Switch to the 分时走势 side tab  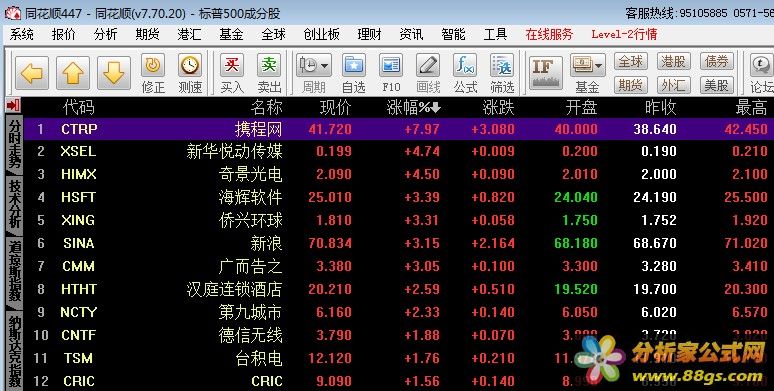tap(14, 145)
